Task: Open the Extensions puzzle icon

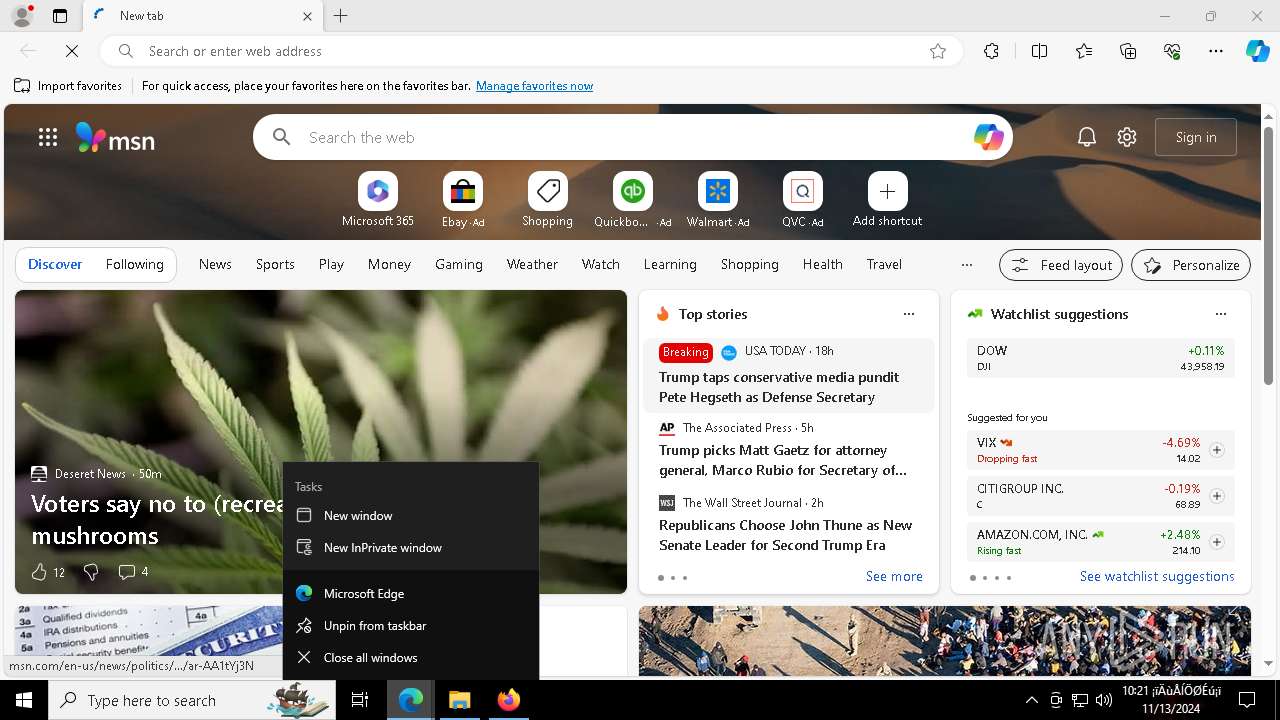Action: point(991,51)
